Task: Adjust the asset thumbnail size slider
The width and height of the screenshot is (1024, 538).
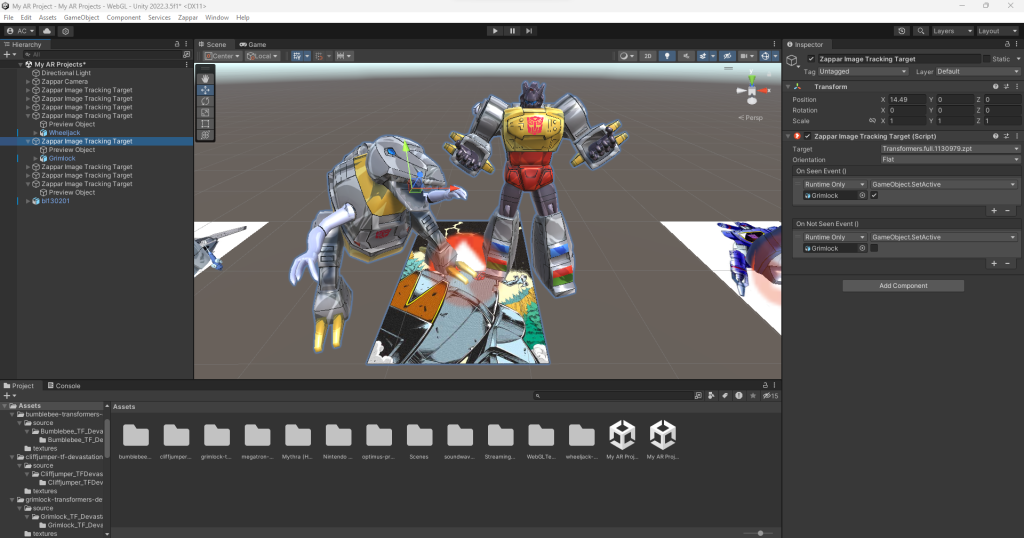Action: [760, 533]
